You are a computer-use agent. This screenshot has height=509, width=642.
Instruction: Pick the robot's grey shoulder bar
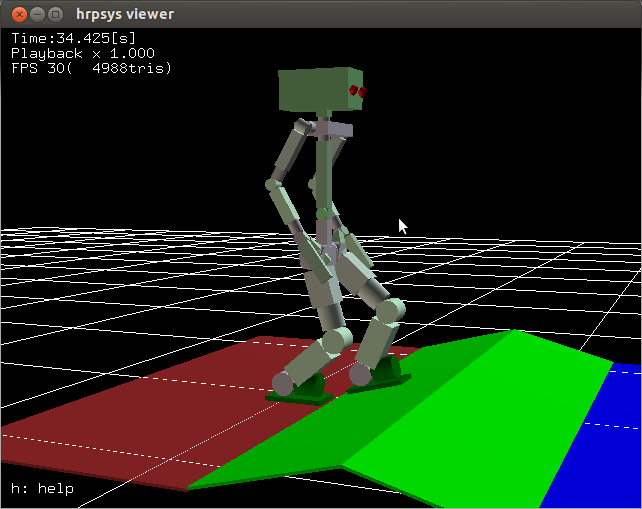click(330, 131)
